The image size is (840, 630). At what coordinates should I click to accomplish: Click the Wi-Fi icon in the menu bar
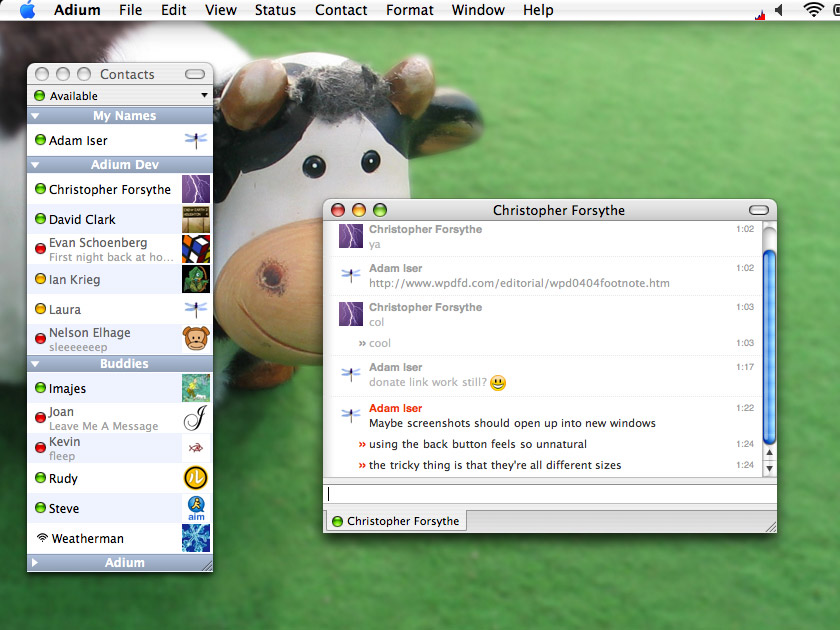pyautogui.click(x=814, y=10)
